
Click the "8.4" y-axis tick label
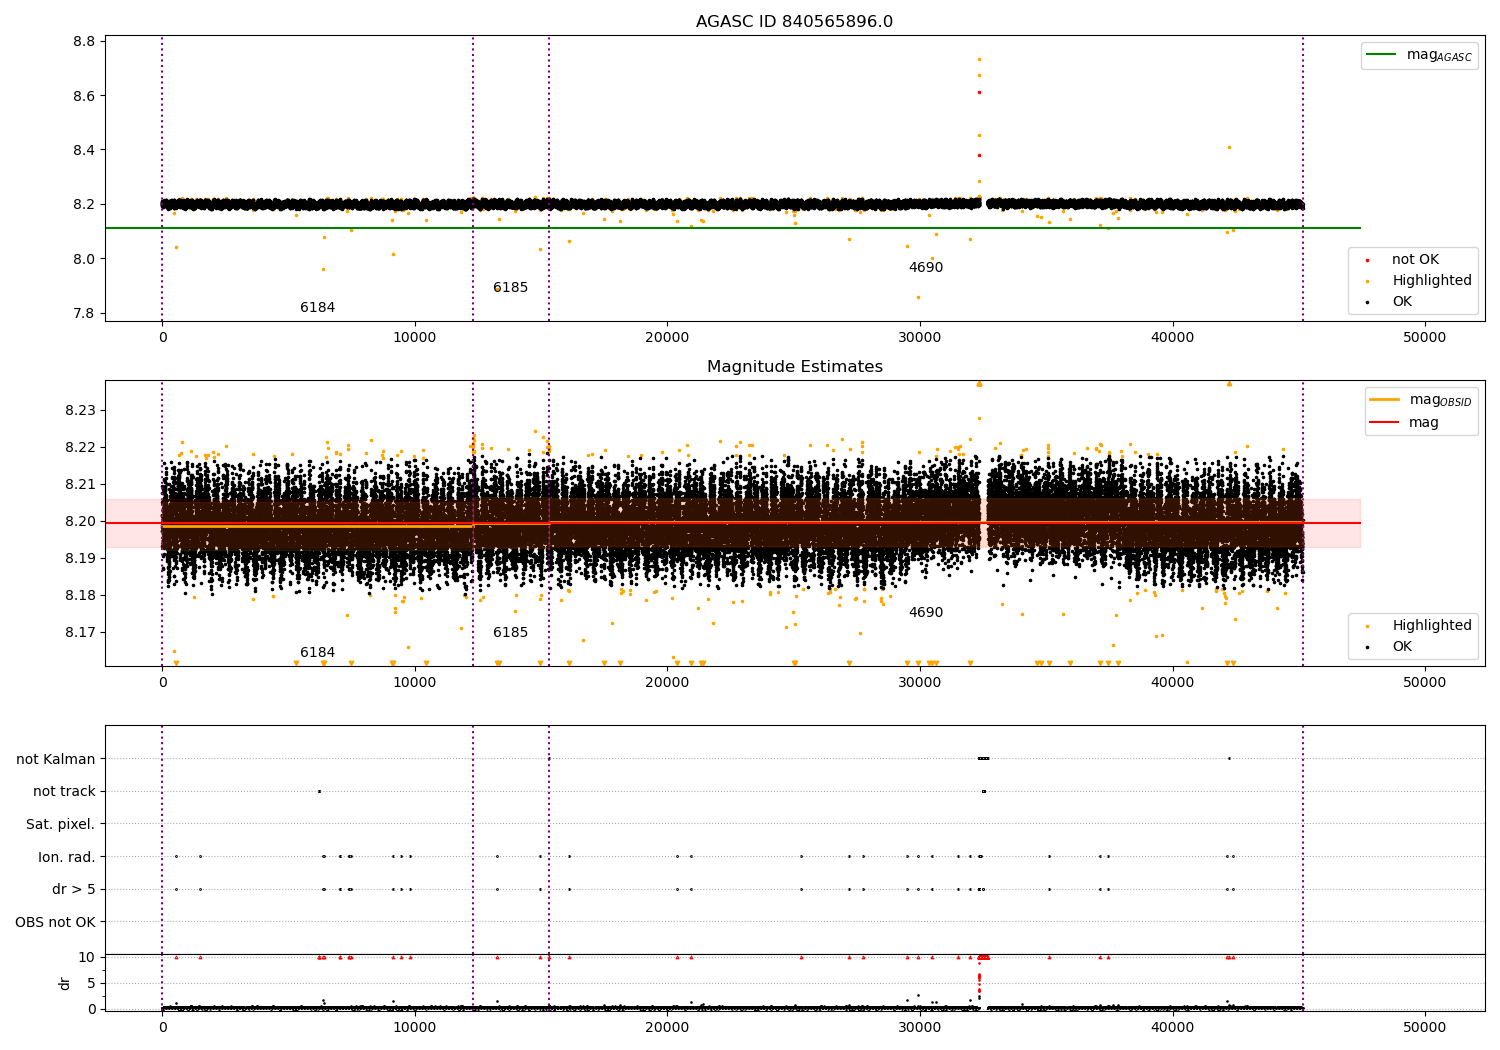(x=84, y=150)
